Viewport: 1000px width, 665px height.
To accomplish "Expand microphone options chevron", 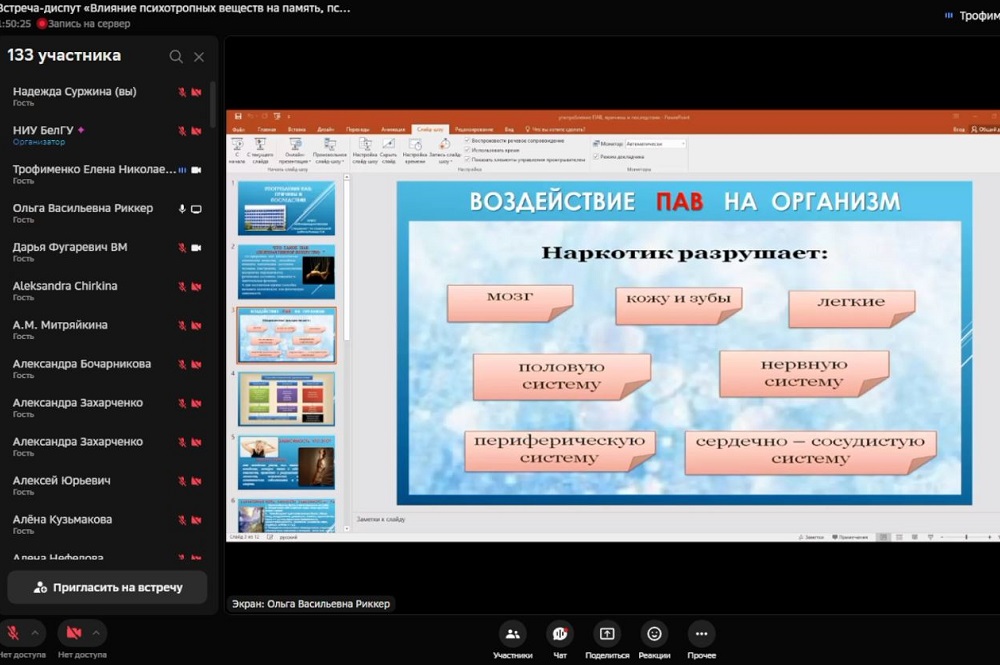I will pyautogui.click(x=36, y=633).
